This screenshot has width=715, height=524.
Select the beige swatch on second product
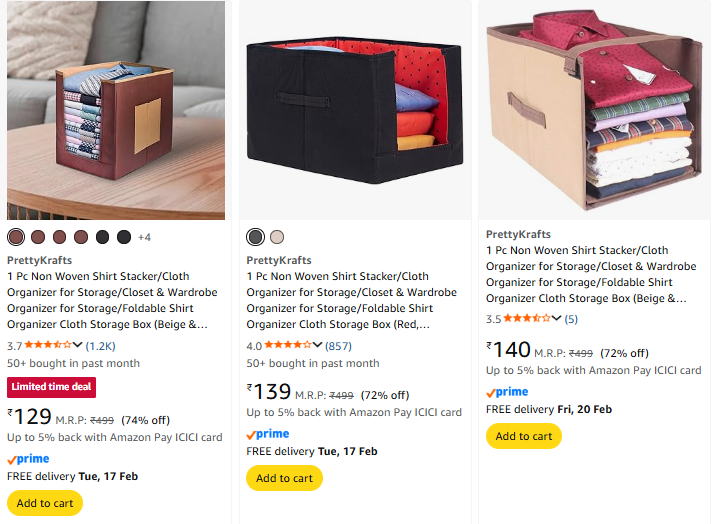pos(277,237)
